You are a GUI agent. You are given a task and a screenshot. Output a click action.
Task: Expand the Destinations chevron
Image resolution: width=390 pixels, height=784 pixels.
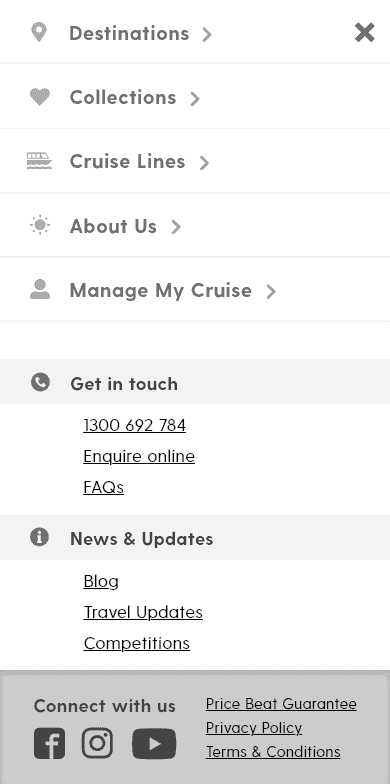coord(207,34)
